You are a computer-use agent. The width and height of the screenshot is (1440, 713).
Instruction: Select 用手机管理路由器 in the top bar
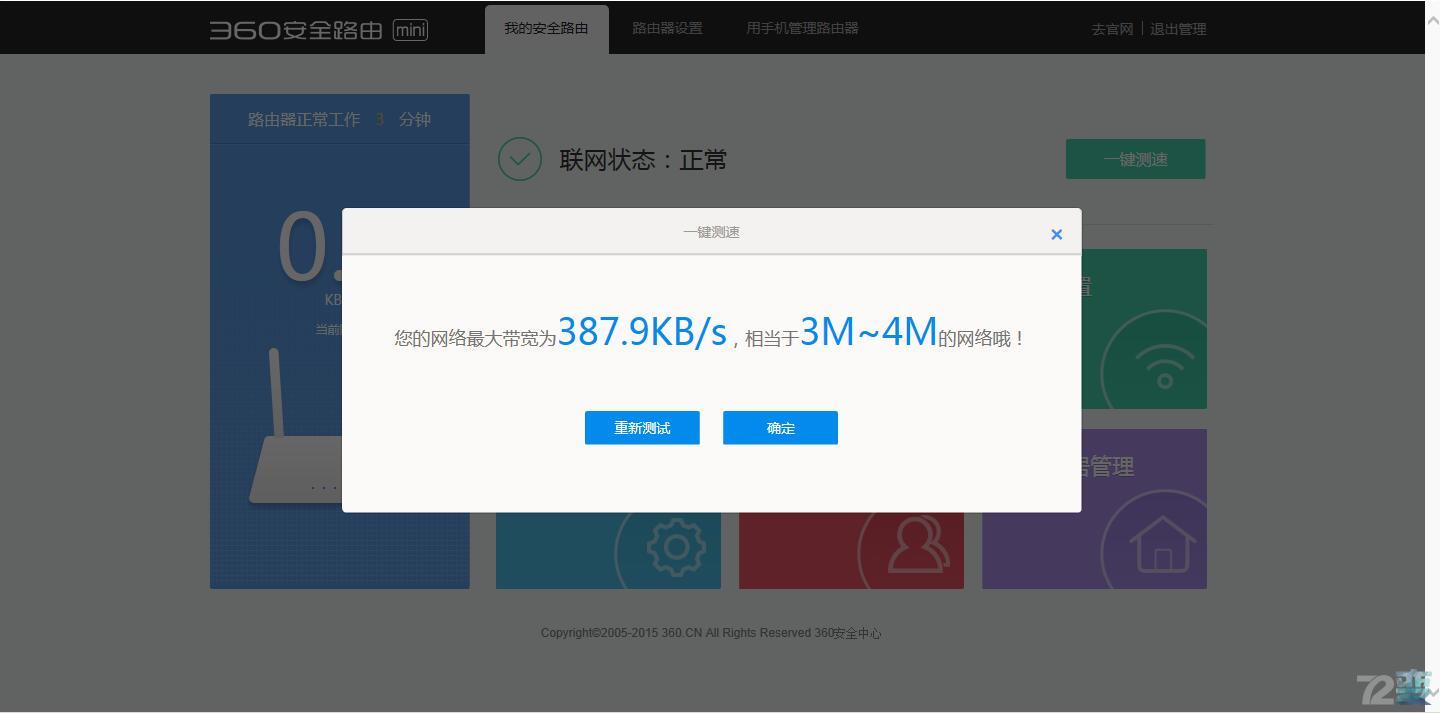(x=800, y=28)
